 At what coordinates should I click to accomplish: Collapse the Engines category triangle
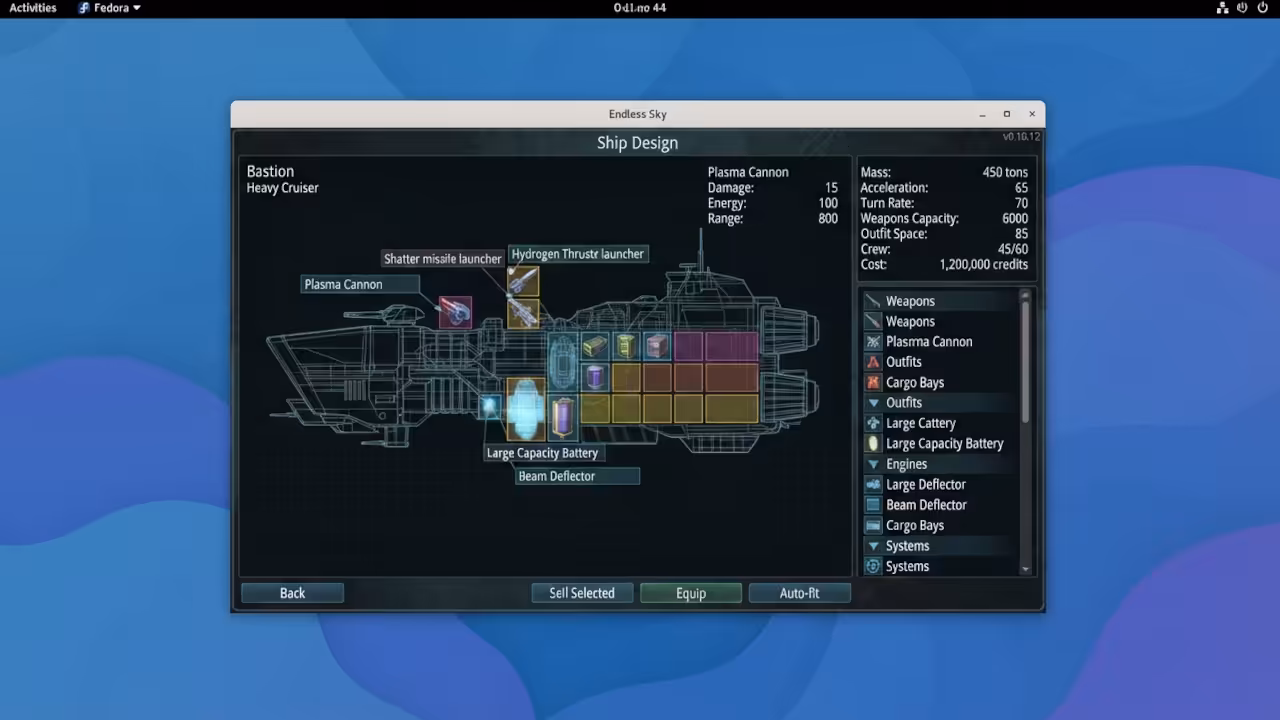[873, 464]
